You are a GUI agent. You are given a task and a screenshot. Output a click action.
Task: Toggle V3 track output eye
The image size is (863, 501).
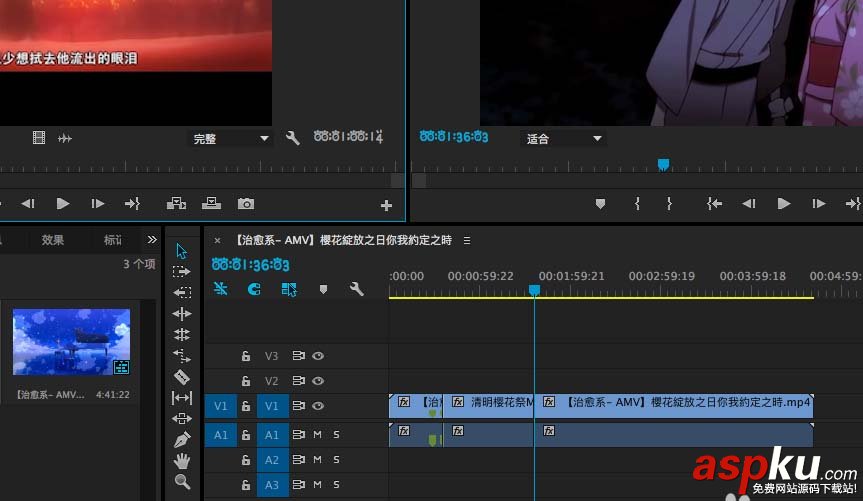(x=318, y=356)
